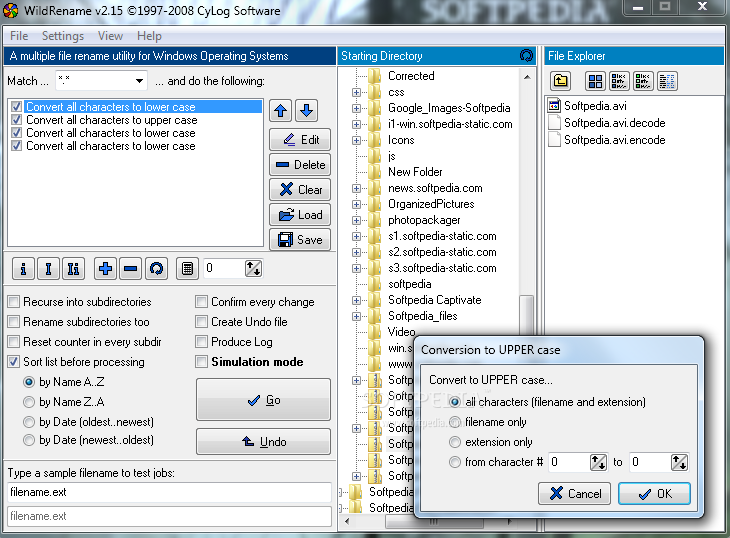Select the Softpedia.avi file icon
730x538 pixels.
(x=554, y=106)
